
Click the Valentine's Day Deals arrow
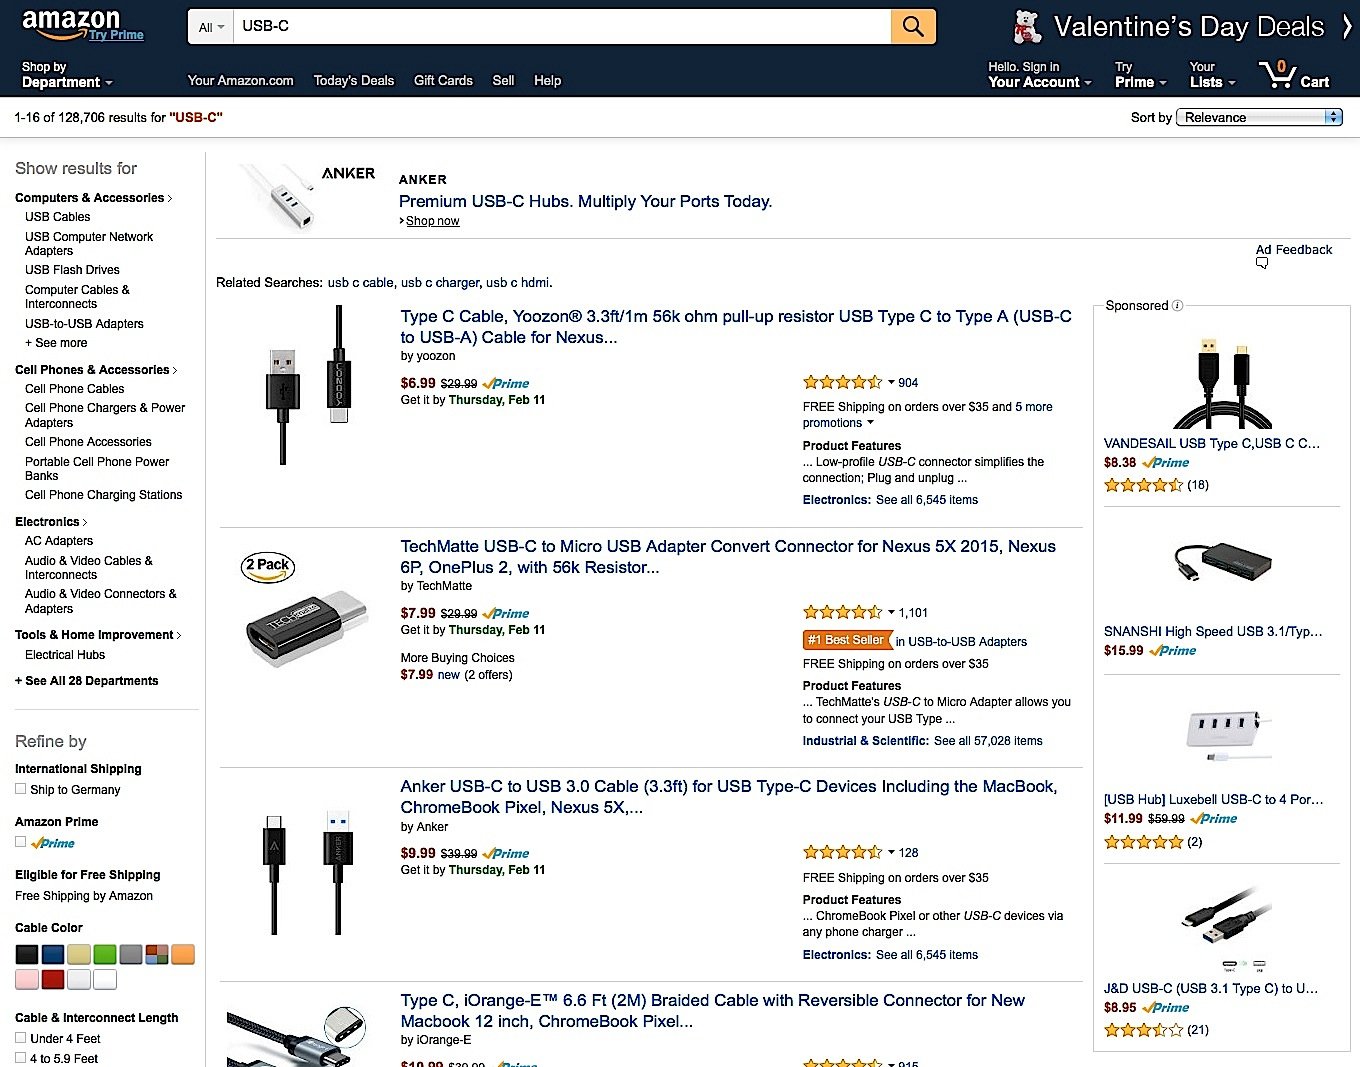coord(1346,27)
